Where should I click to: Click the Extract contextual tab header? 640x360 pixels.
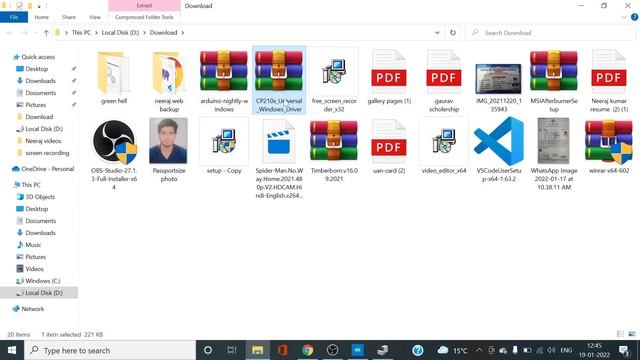pyautogui.click(x=144, y=6)
